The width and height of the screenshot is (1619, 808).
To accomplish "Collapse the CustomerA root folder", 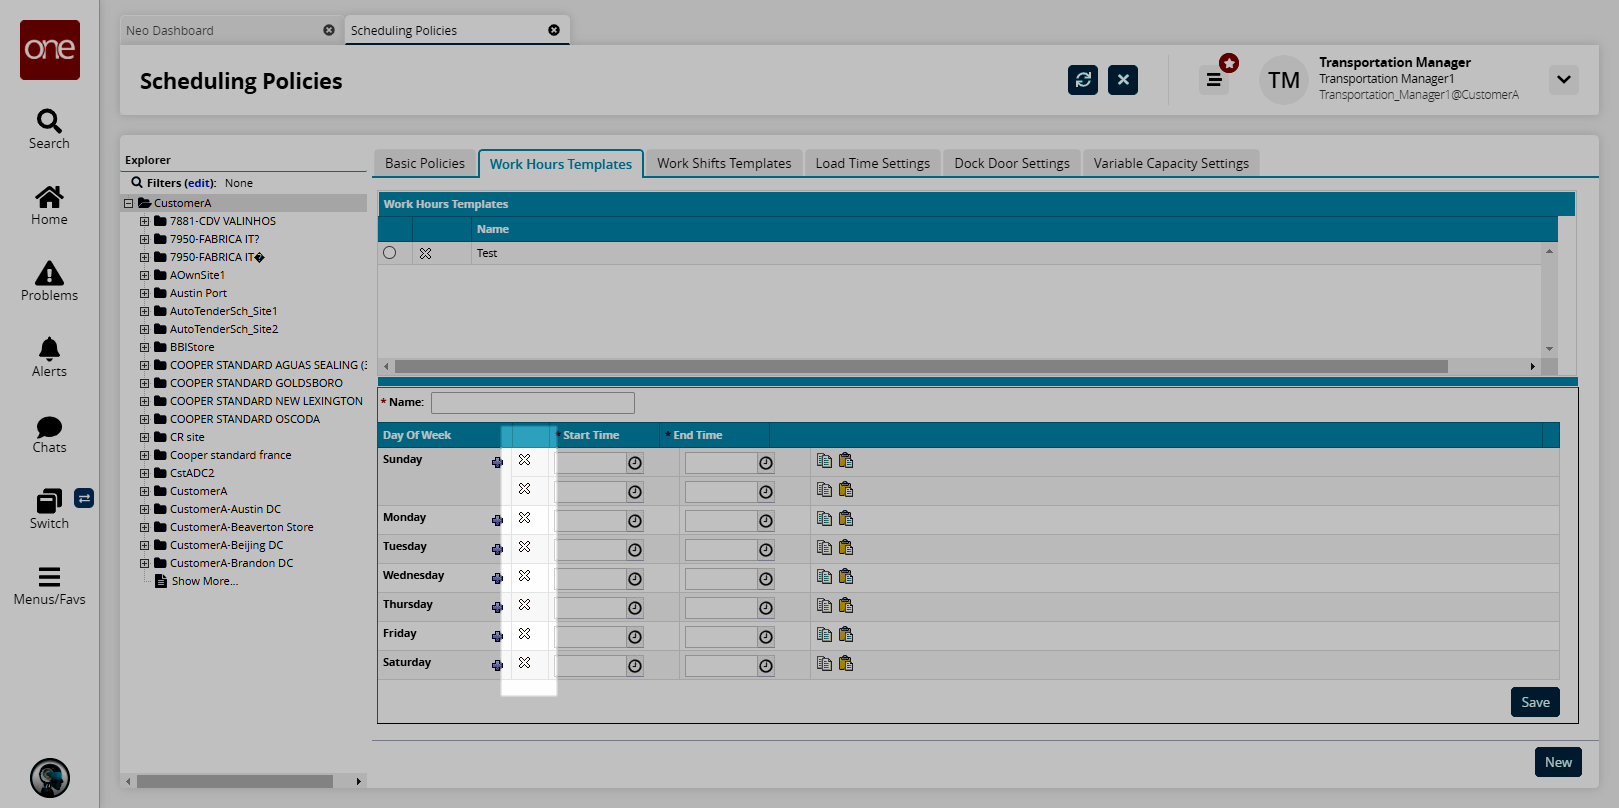I will click(x=128, y=203).
